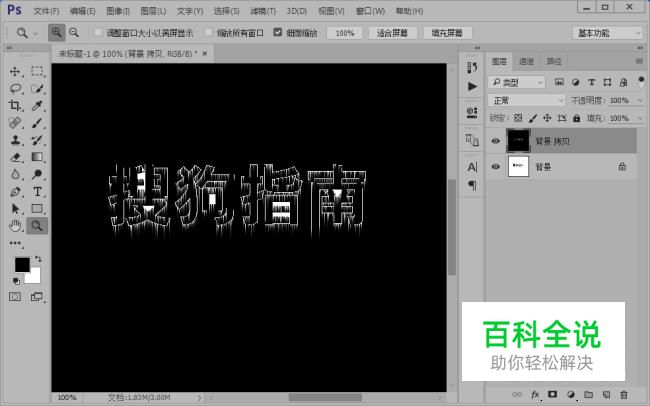Open the 不透明度 100% dropdown
Viewport: 650px width, 406px height.
(640, 100)
